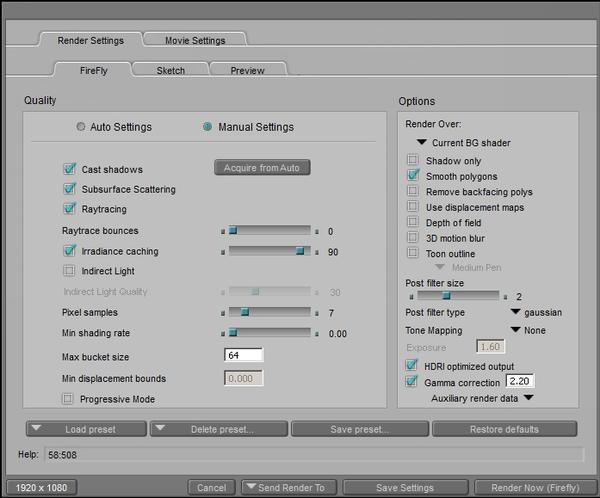Click the Pixel samples slider handle
Image resolution: width=600 pixels, height=498 pixels.
pyautogui.click(x=245, y=312)
